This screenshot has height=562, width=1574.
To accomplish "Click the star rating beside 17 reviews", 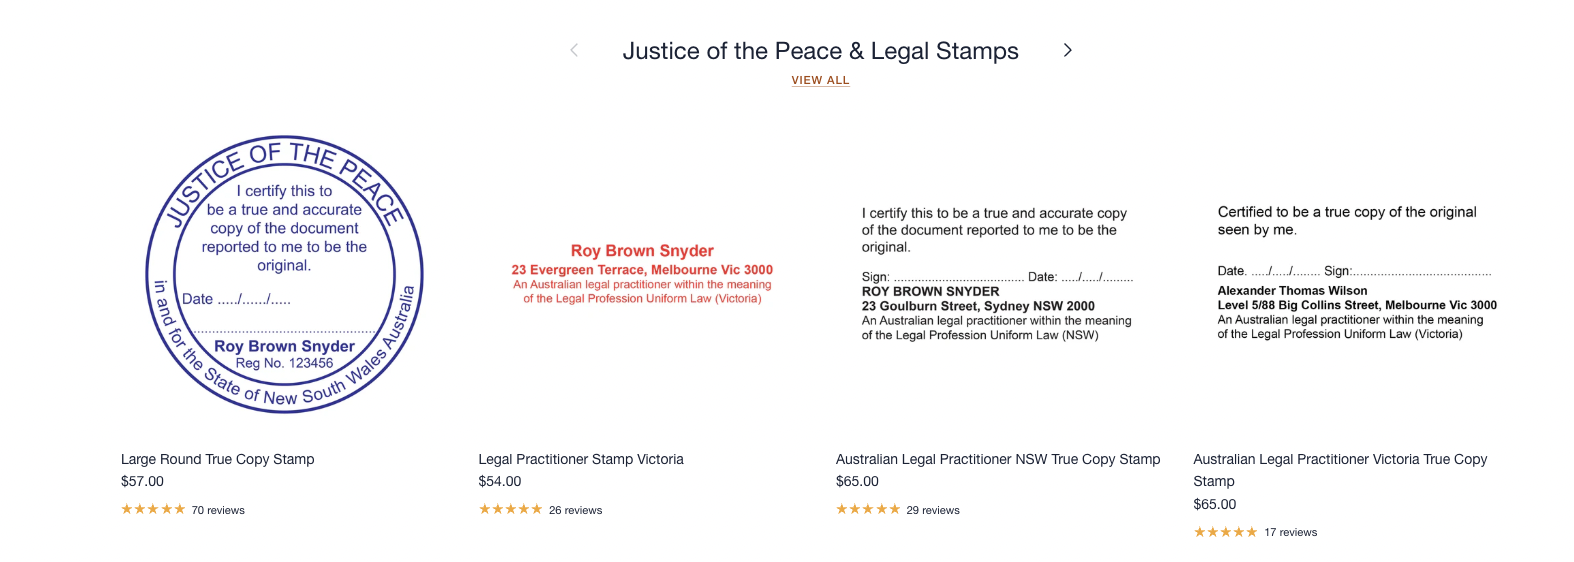I will pyautogui.click(x=1225, y=532).
